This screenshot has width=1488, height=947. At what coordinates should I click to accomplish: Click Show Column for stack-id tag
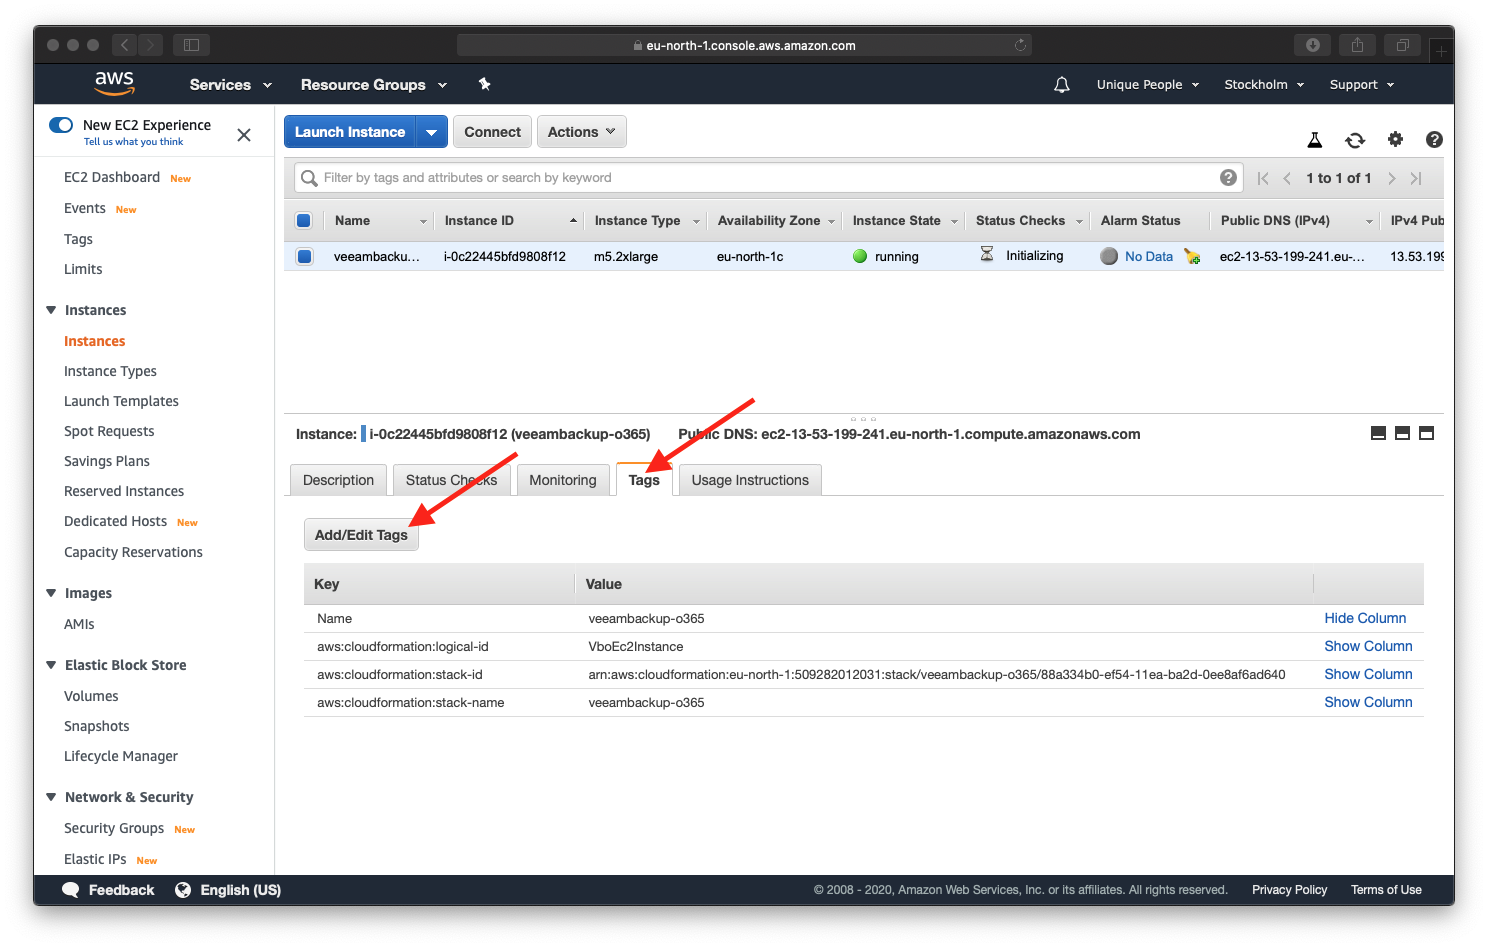click(1368, 674)
